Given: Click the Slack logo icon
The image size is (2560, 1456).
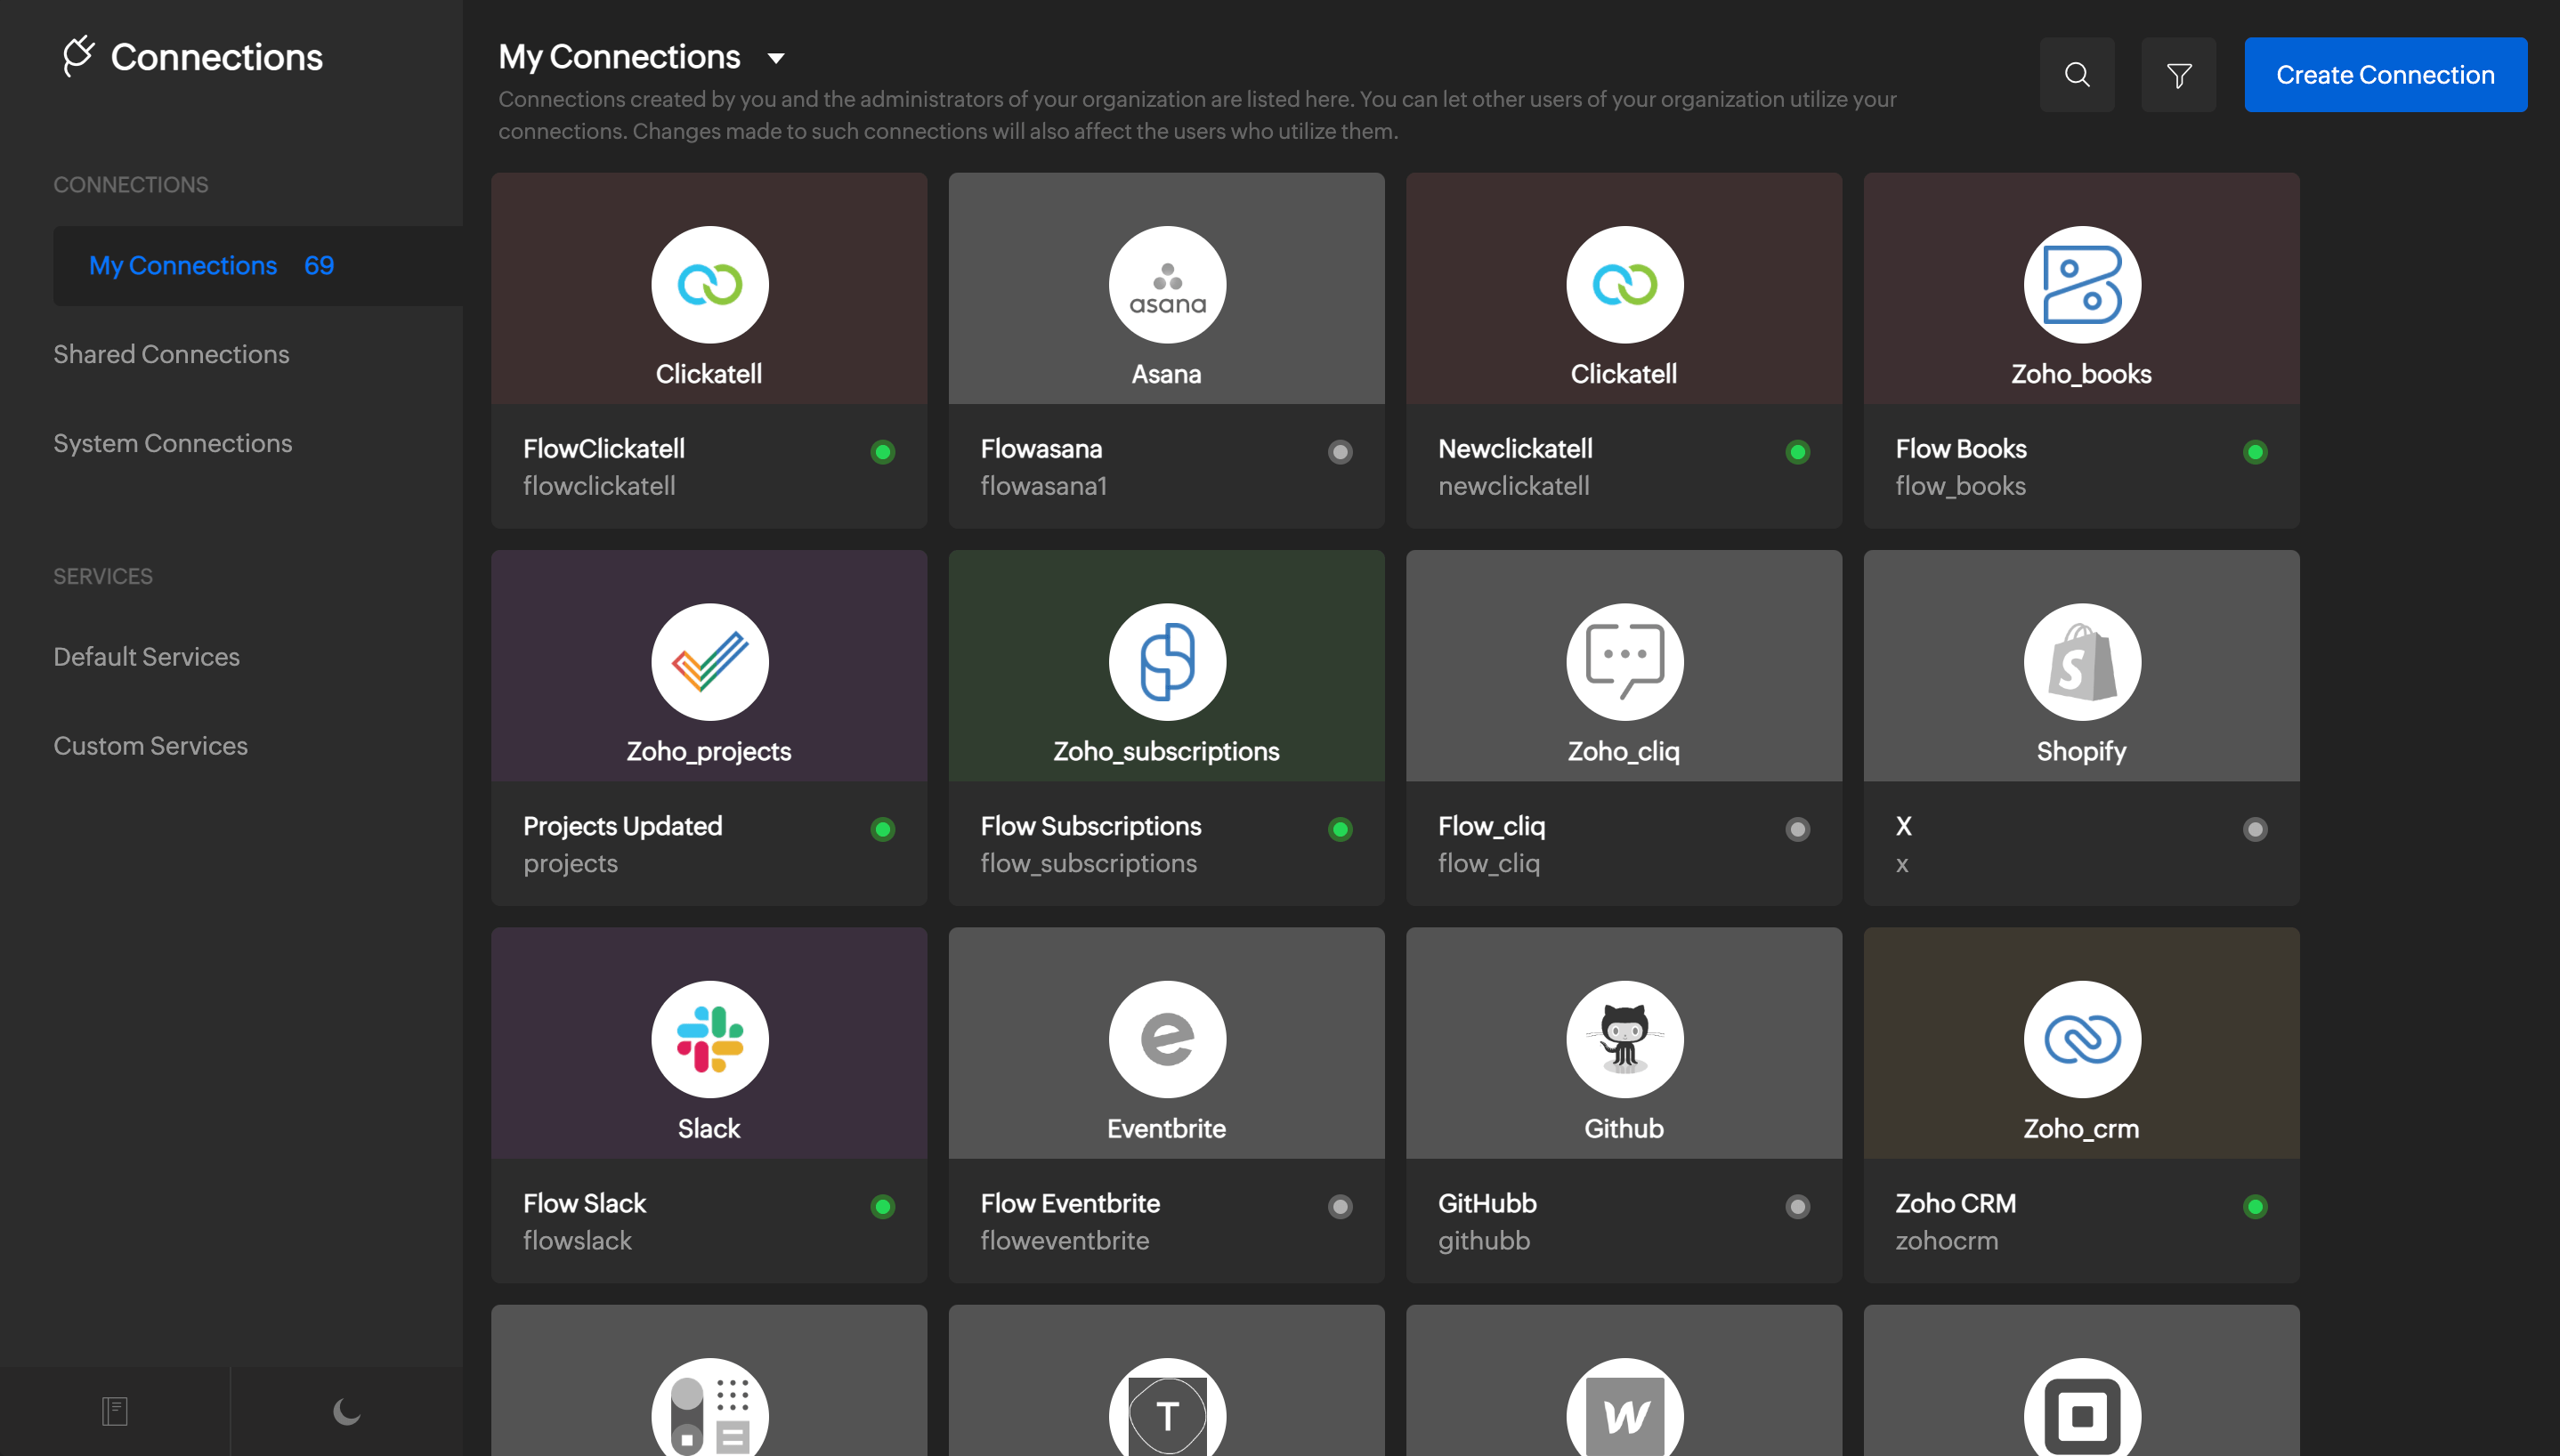Looking at the screenshot, I should pos(710,1039).
